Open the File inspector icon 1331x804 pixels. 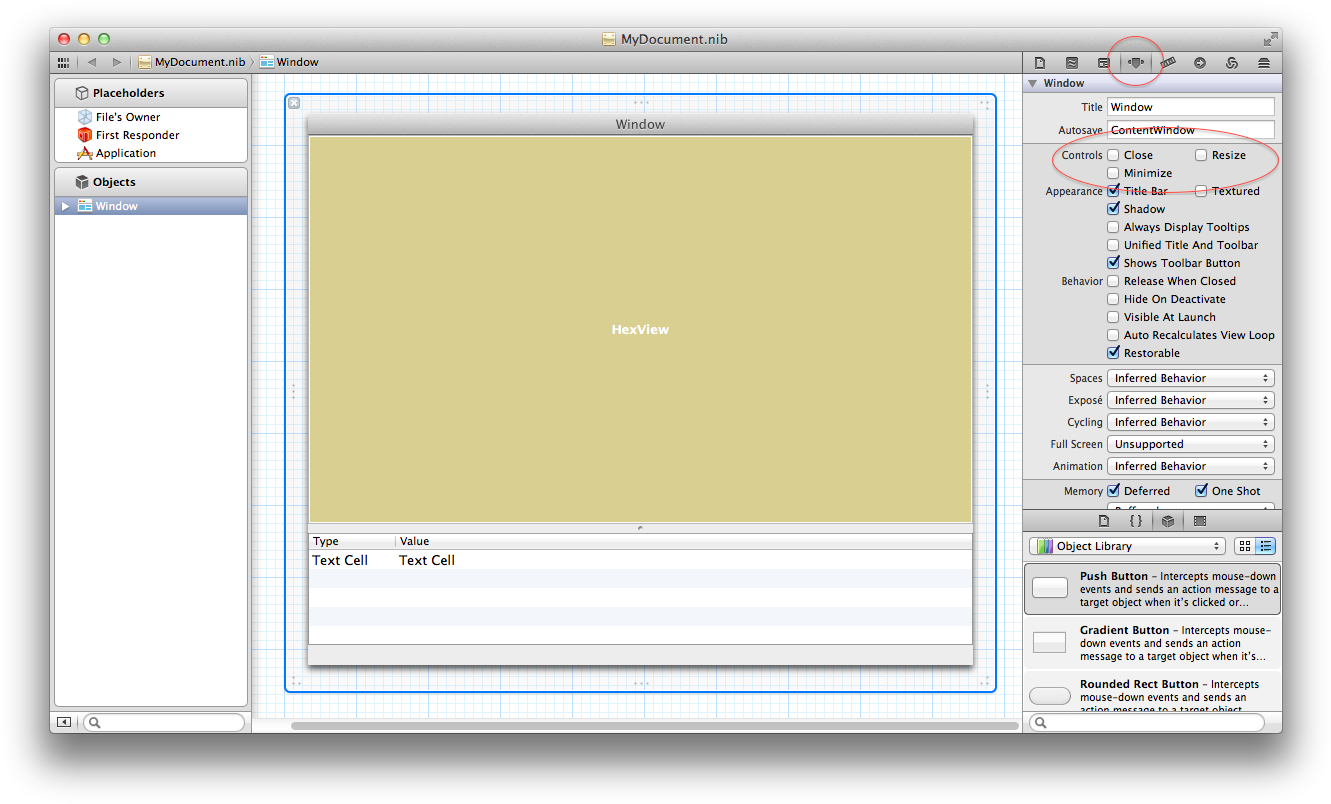1041,62
